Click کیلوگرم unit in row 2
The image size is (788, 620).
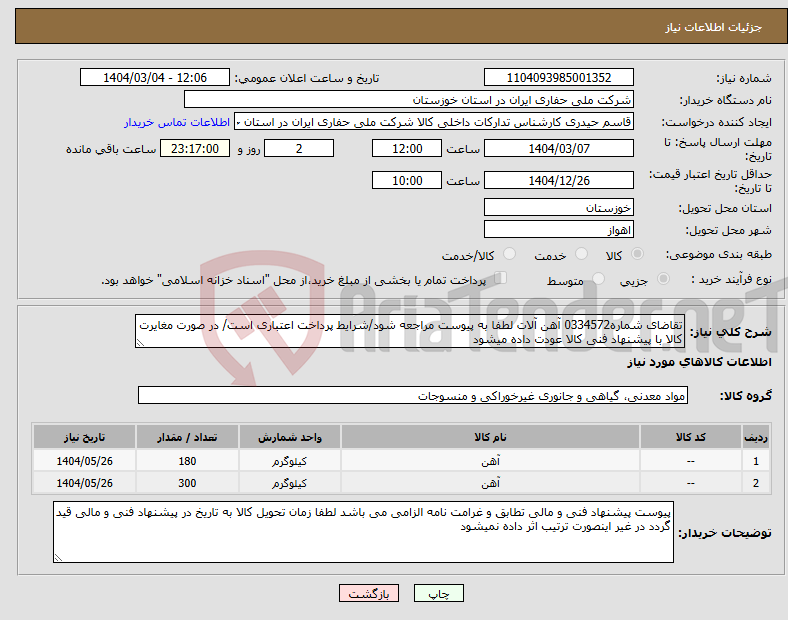pyautogui.click(x=289, y=483)
